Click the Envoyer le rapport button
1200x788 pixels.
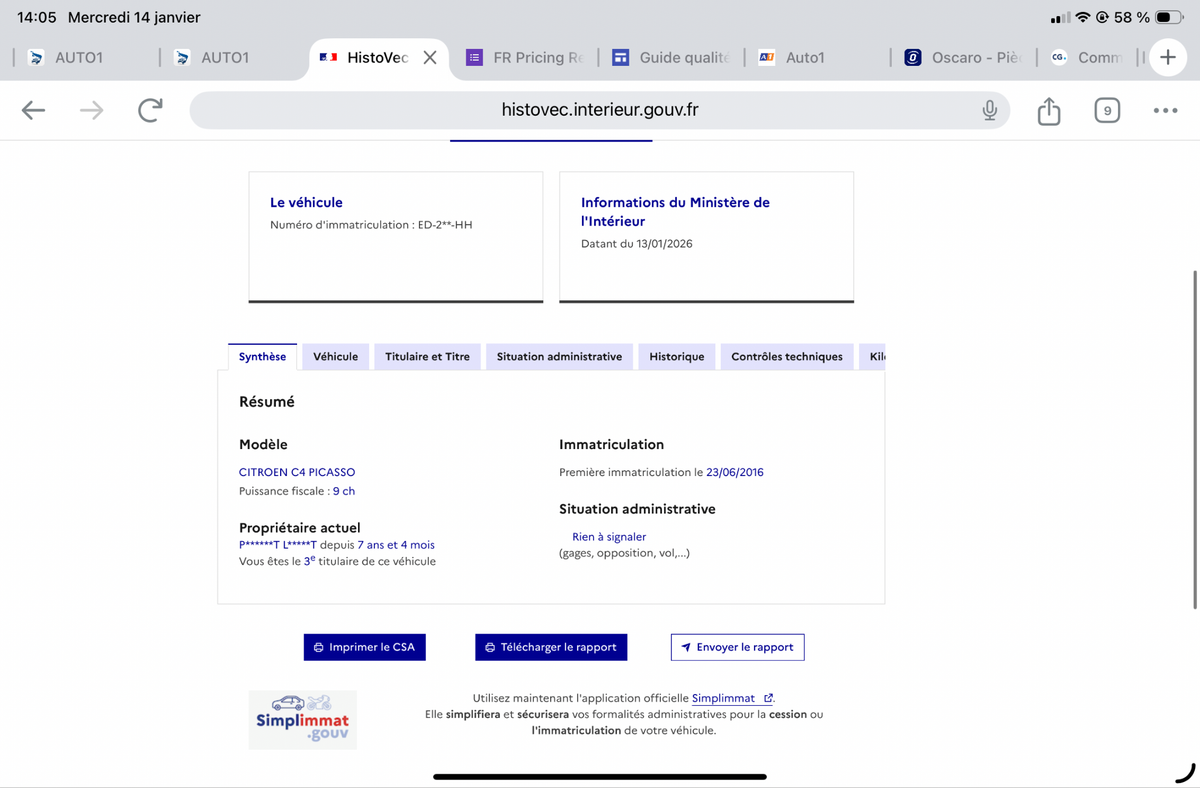[737, 647]
